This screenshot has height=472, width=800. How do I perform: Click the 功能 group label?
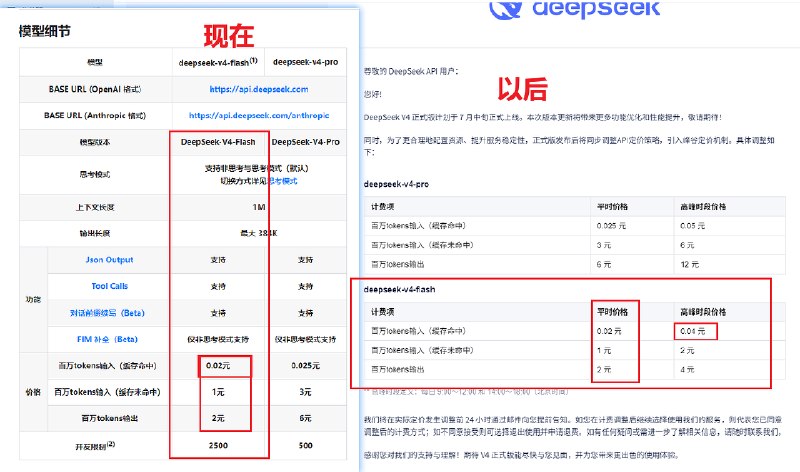[x=33, y=300]
